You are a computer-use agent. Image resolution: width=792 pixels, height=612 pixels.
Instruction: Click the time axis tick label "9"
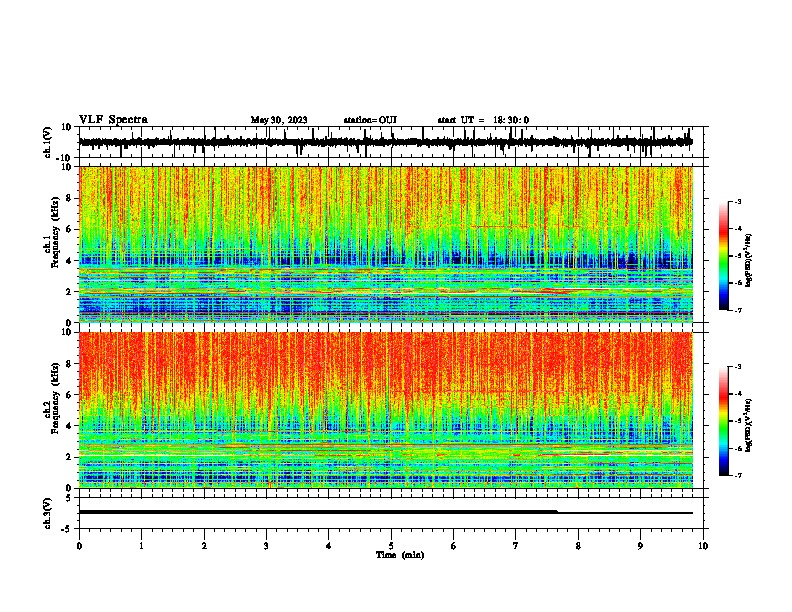pos(640,546)
